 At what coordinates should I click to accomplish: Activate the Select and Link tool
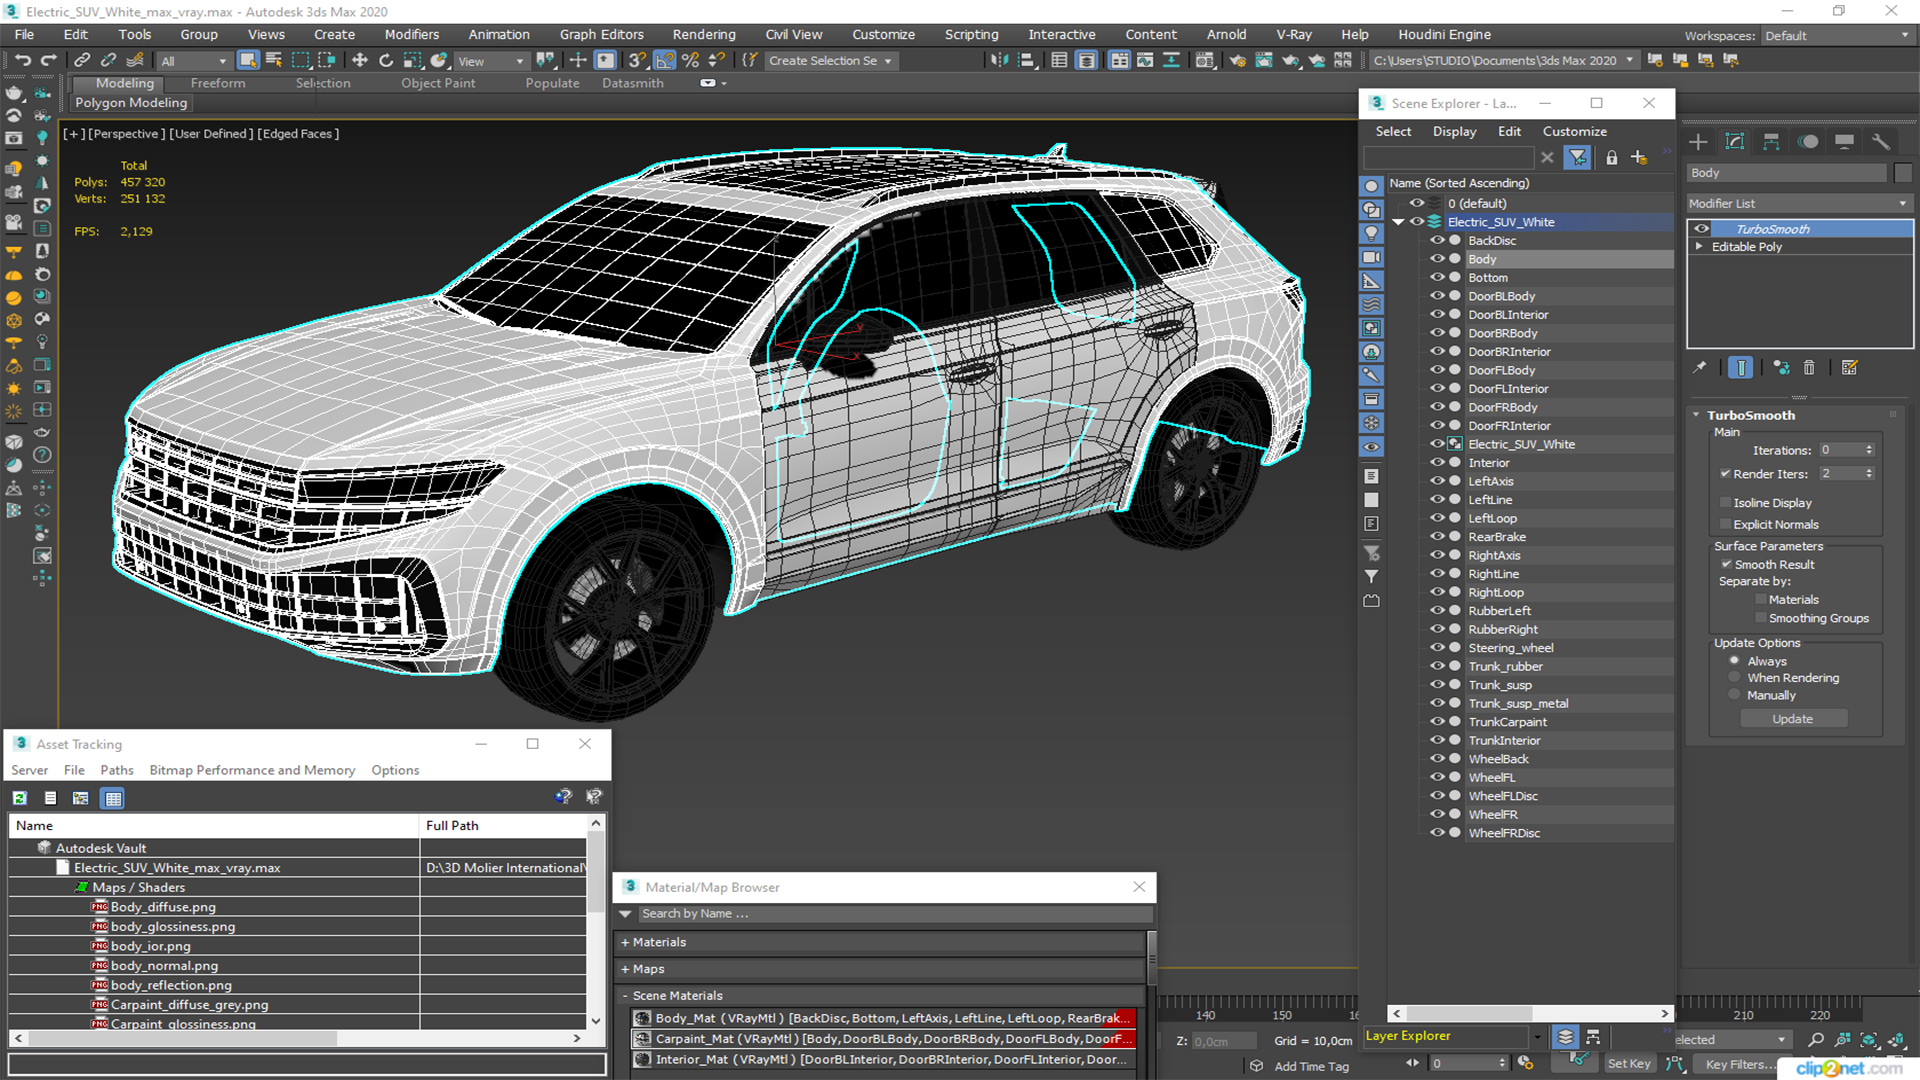tap(83, 60)
